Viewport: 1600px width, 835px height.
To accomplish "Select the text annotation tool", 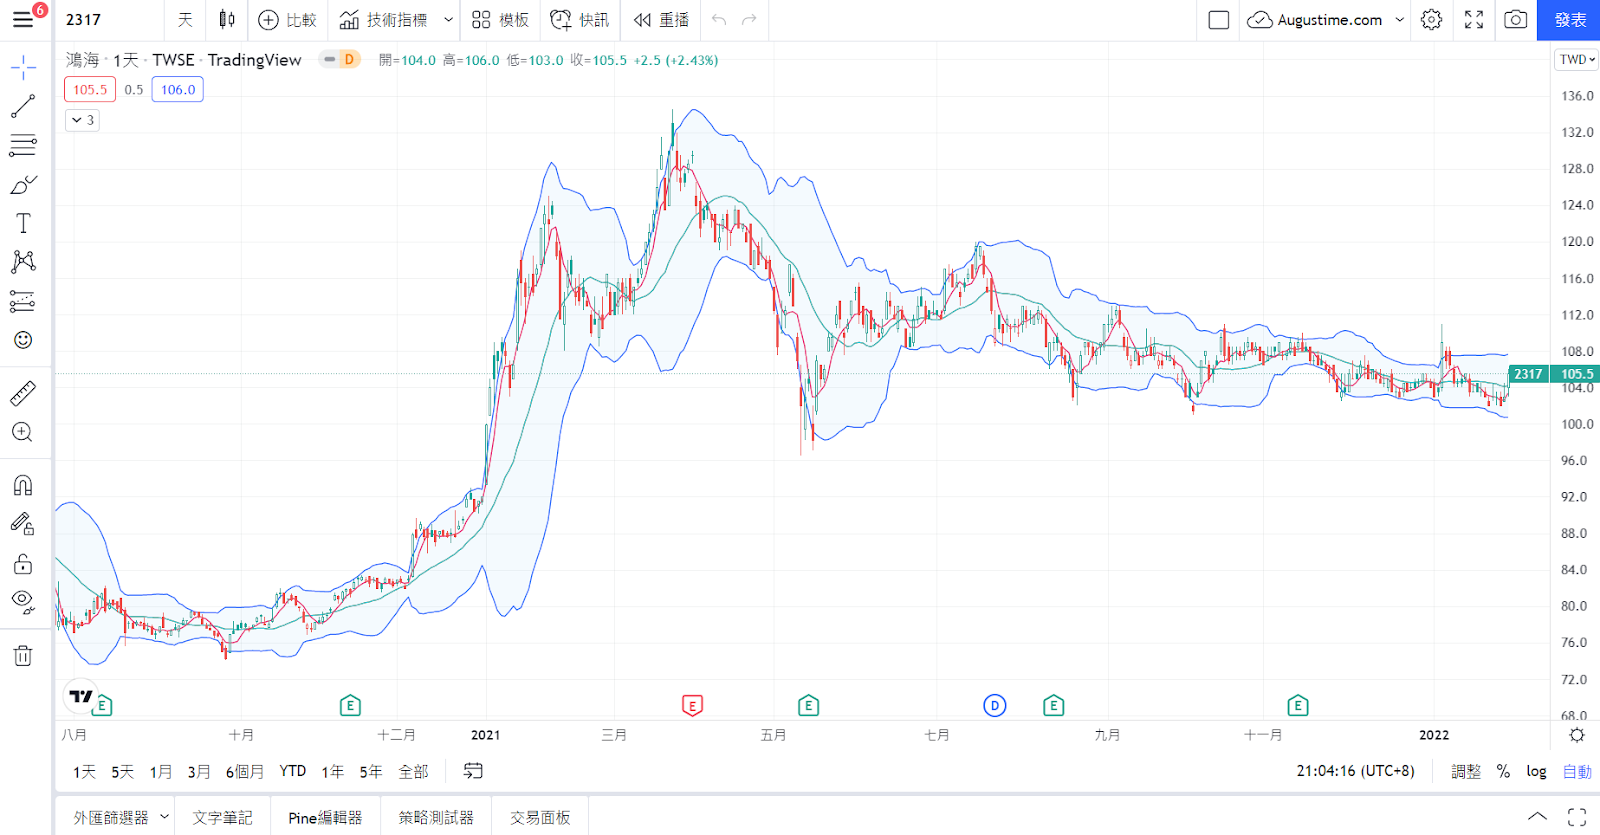I will 23,223.
